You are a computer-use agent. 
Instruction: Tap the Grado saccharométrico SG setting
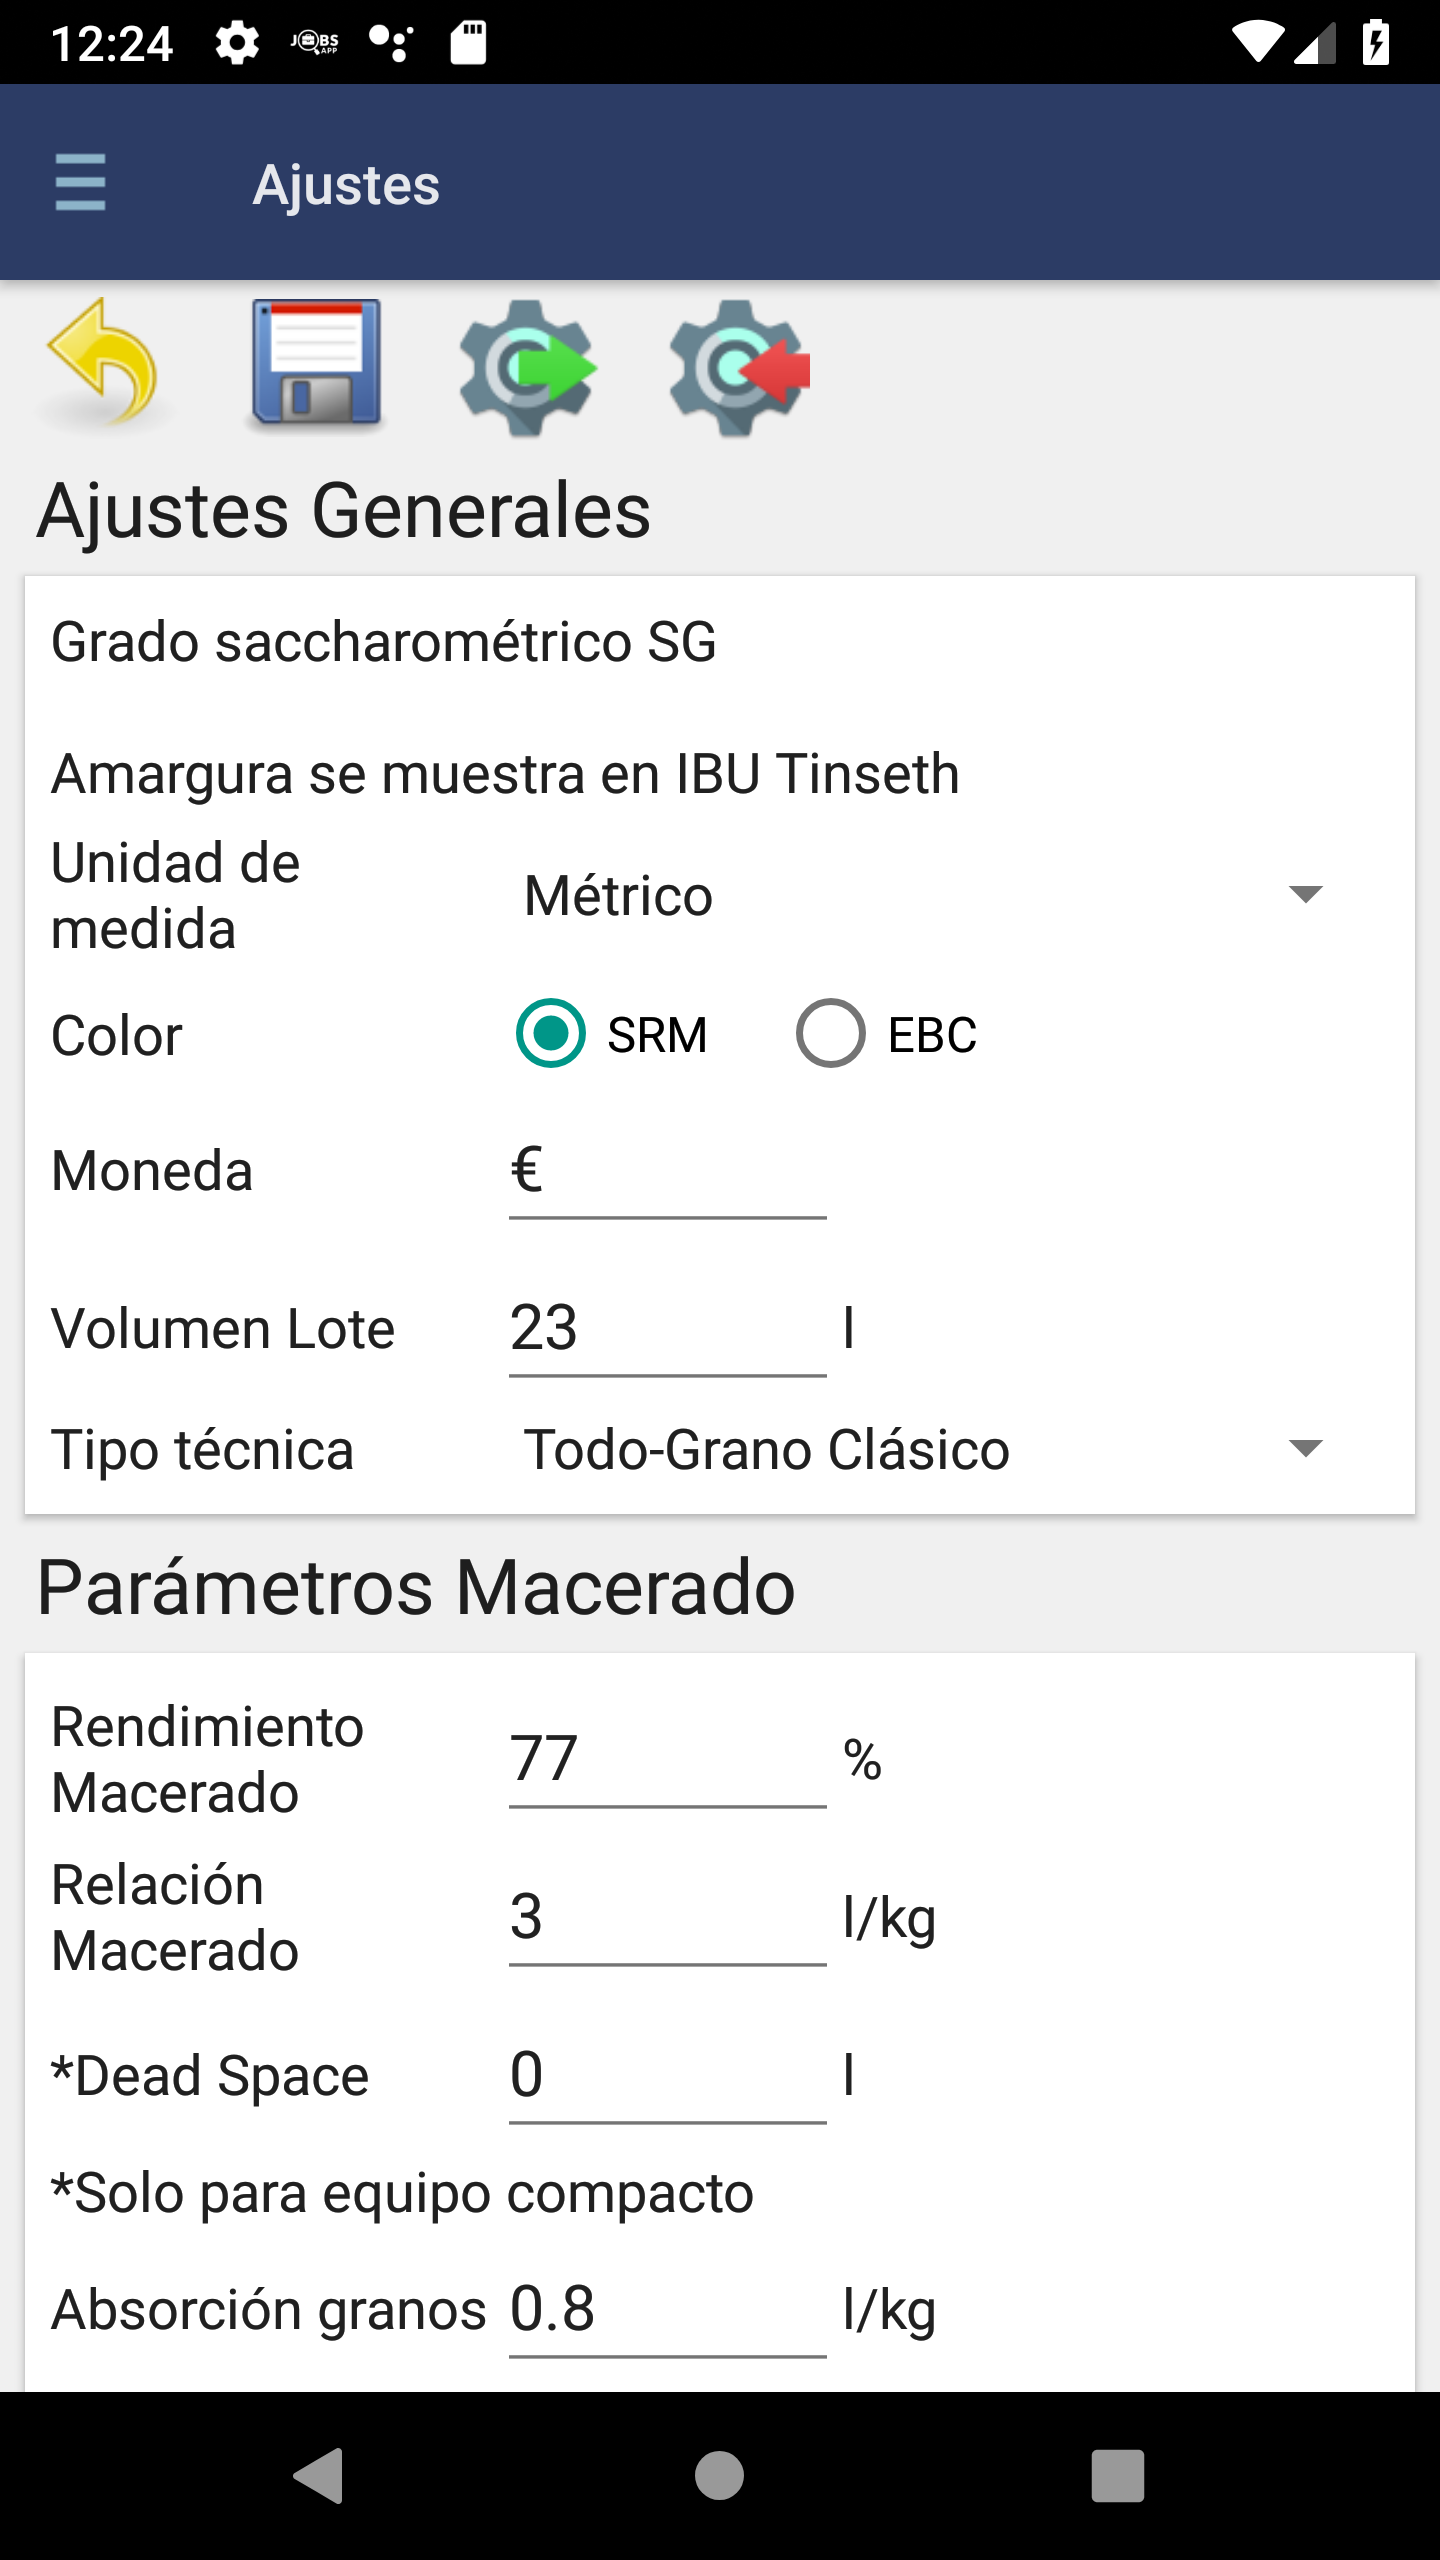[384, 642]
